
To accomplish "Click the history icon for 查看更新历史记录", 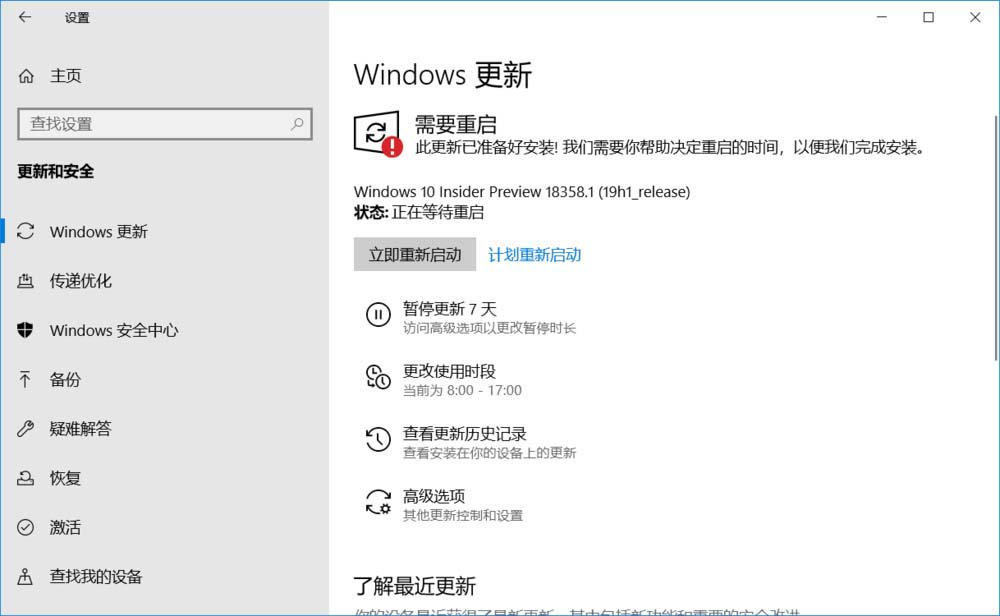I will (378, 439).
